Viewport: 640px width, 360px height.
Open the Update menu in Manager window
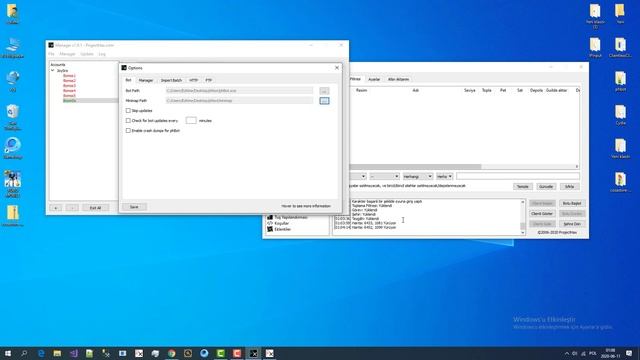click(x=87, y=54)
